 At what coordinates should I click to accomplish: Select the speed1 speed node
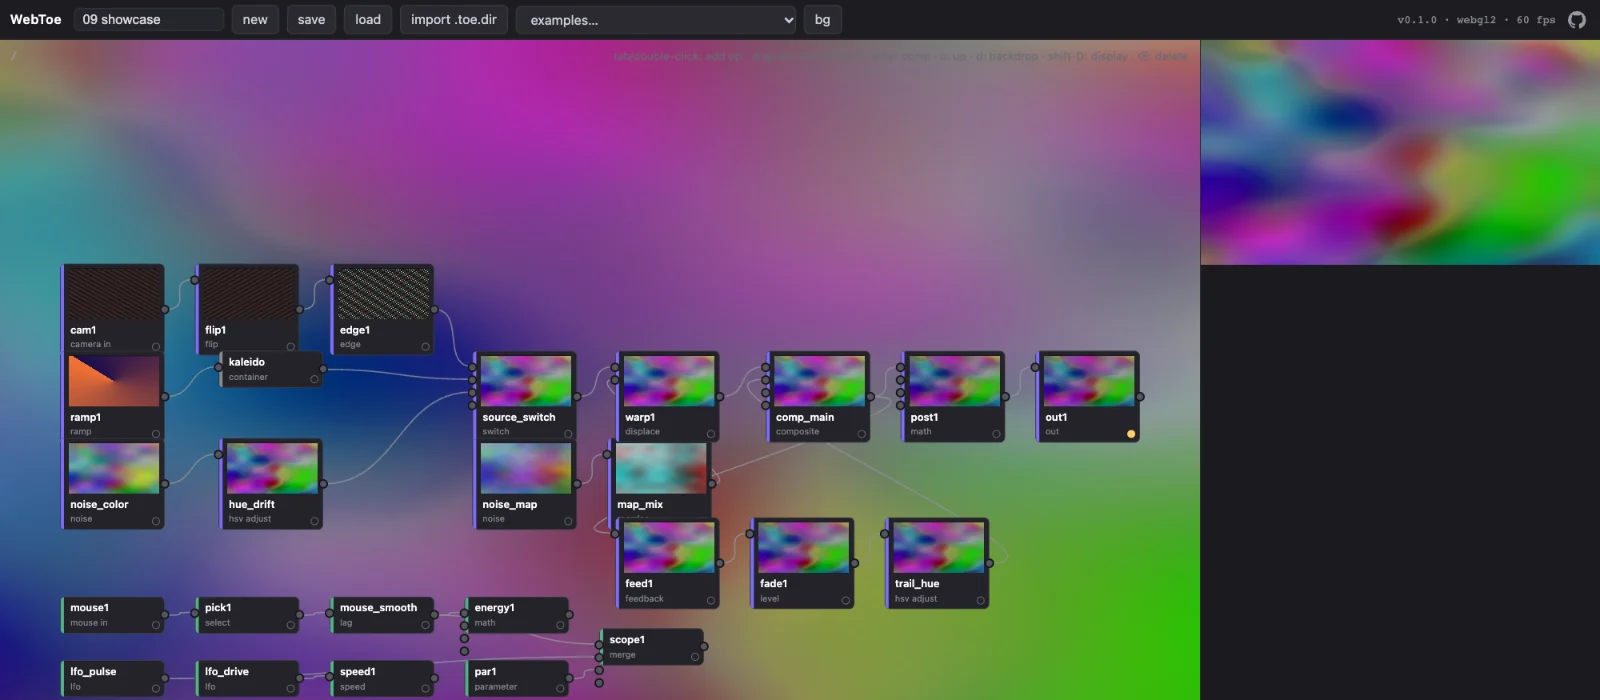click(x=382, y=679)
